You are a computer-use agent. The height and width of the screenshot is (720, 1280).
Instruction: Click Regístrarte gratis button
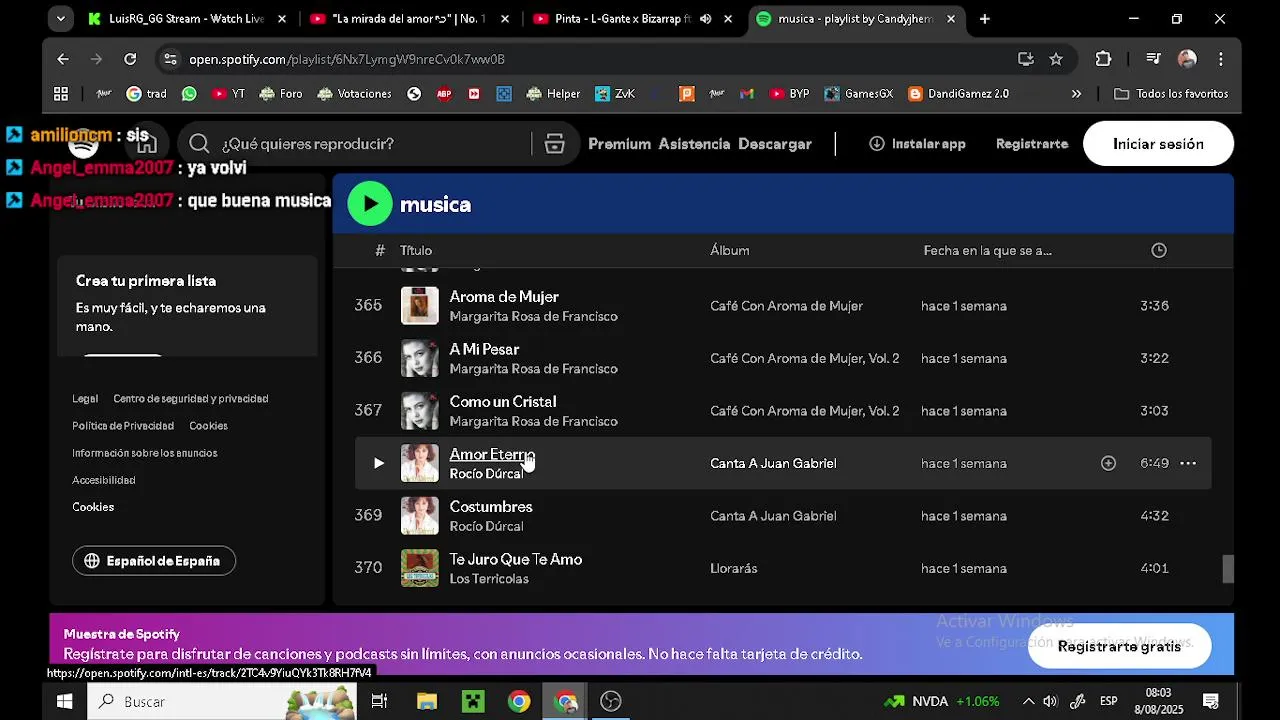coord(1119,647)
